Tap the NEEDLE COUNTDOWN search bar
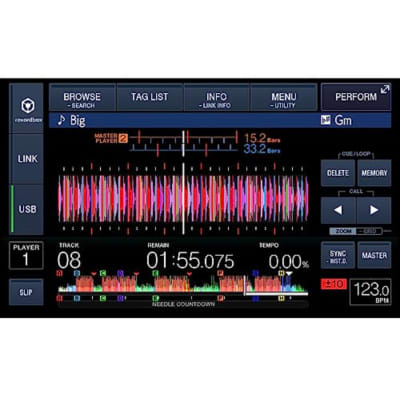This screenshot has width=400, height=400. (183, 304)
